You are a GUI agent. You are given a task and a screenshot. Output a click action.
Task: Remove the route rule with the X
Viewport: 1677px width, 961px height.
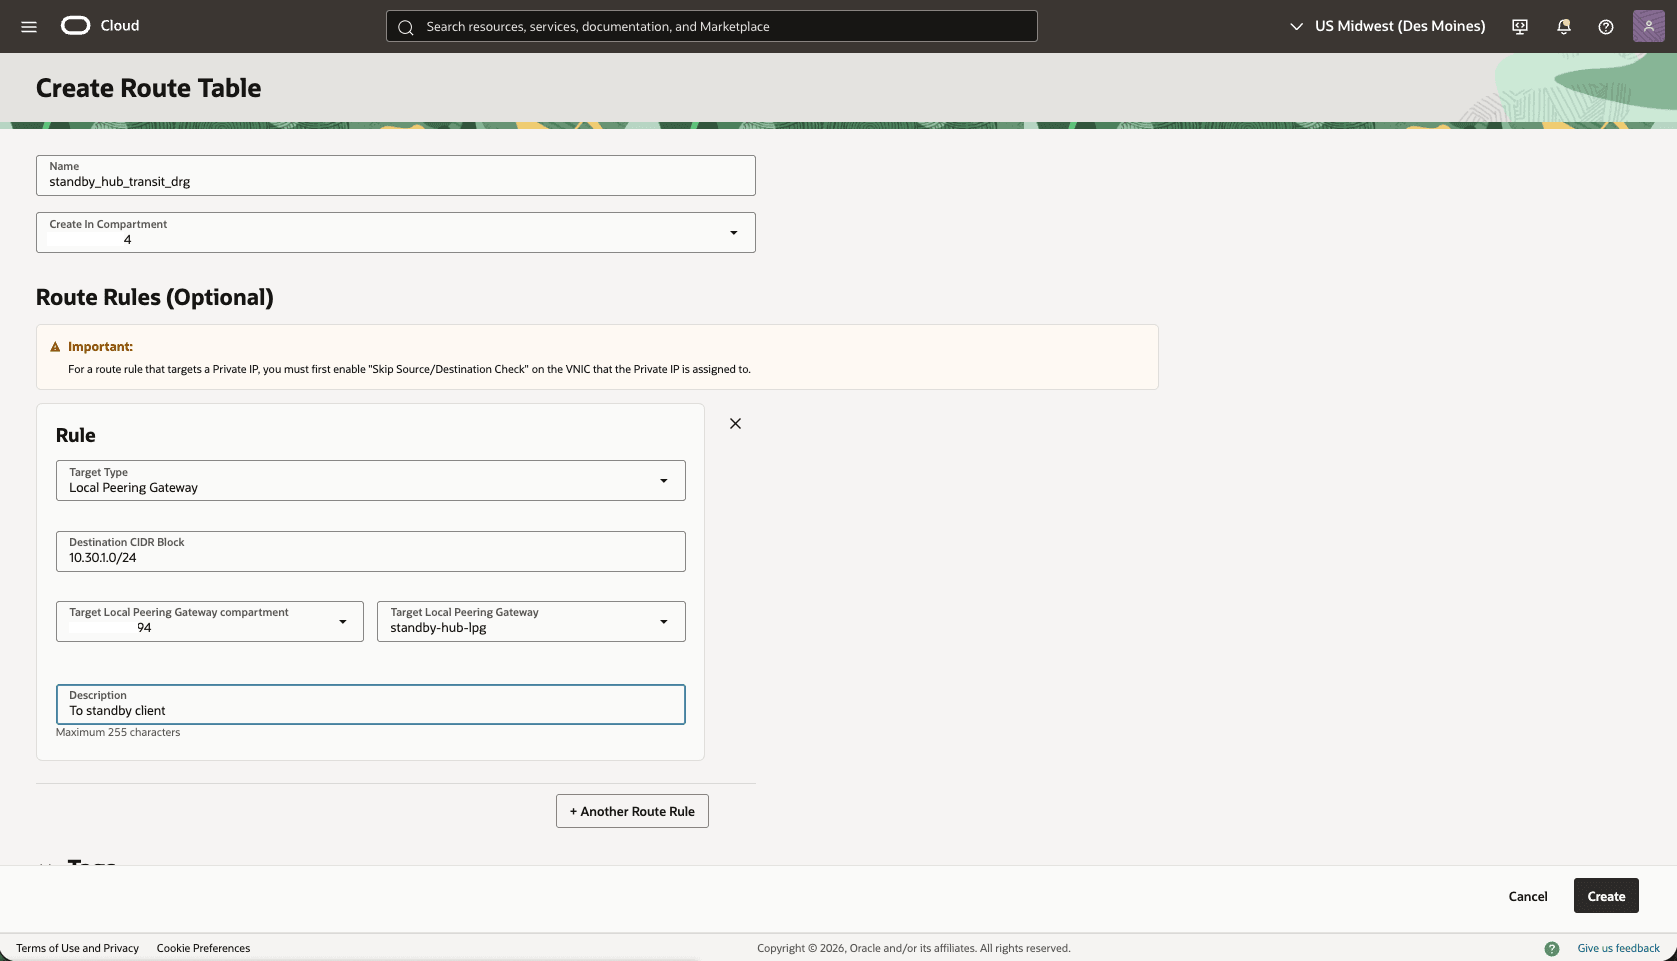pos(735,423)
